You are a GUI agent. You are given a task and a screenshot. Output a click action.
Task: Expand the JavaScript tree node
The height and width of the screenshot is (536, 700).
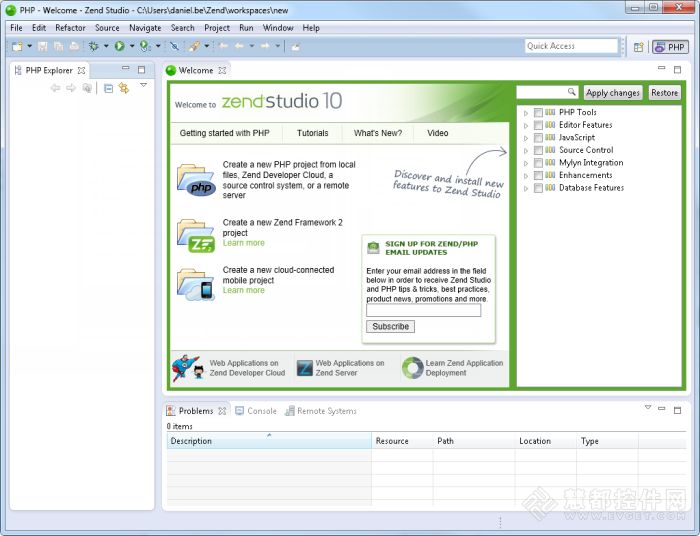point(525,138)
